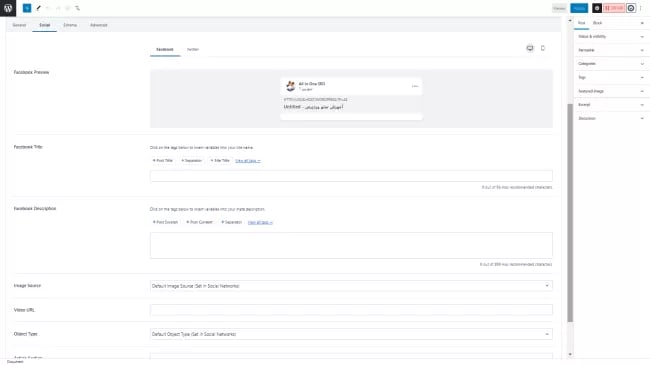
Task: Open the Image Source dropdown
Action: pyautogui.click(x=351, y=286)
